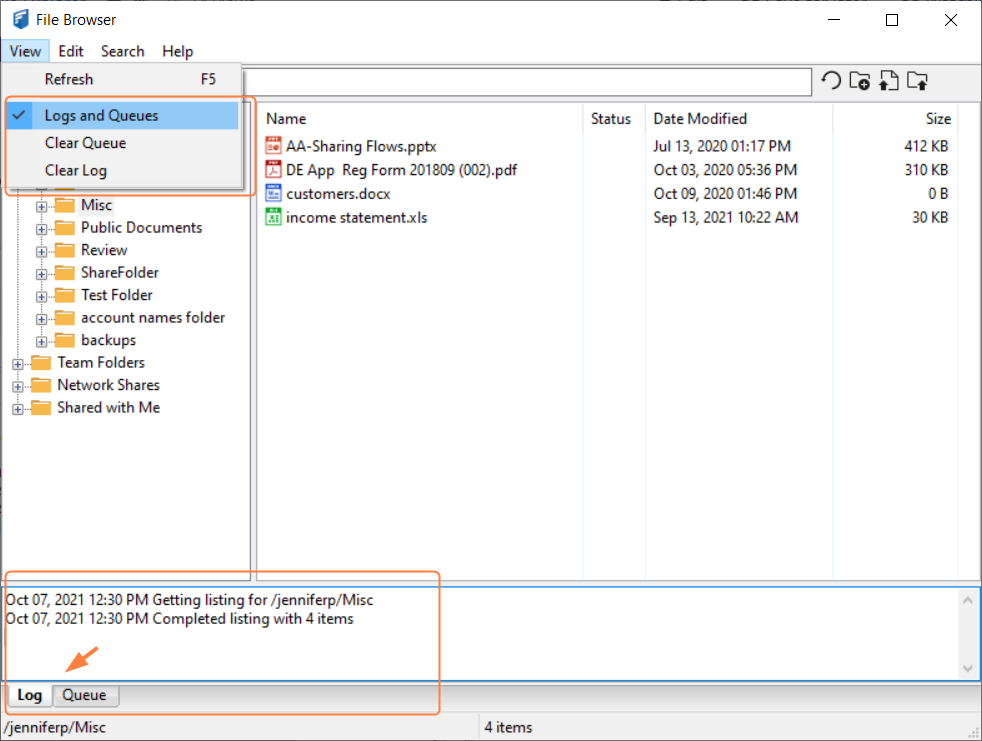The image size is (982, 741).
Task: Choose Clear Log from the View menu
Action: click(76, 170)
